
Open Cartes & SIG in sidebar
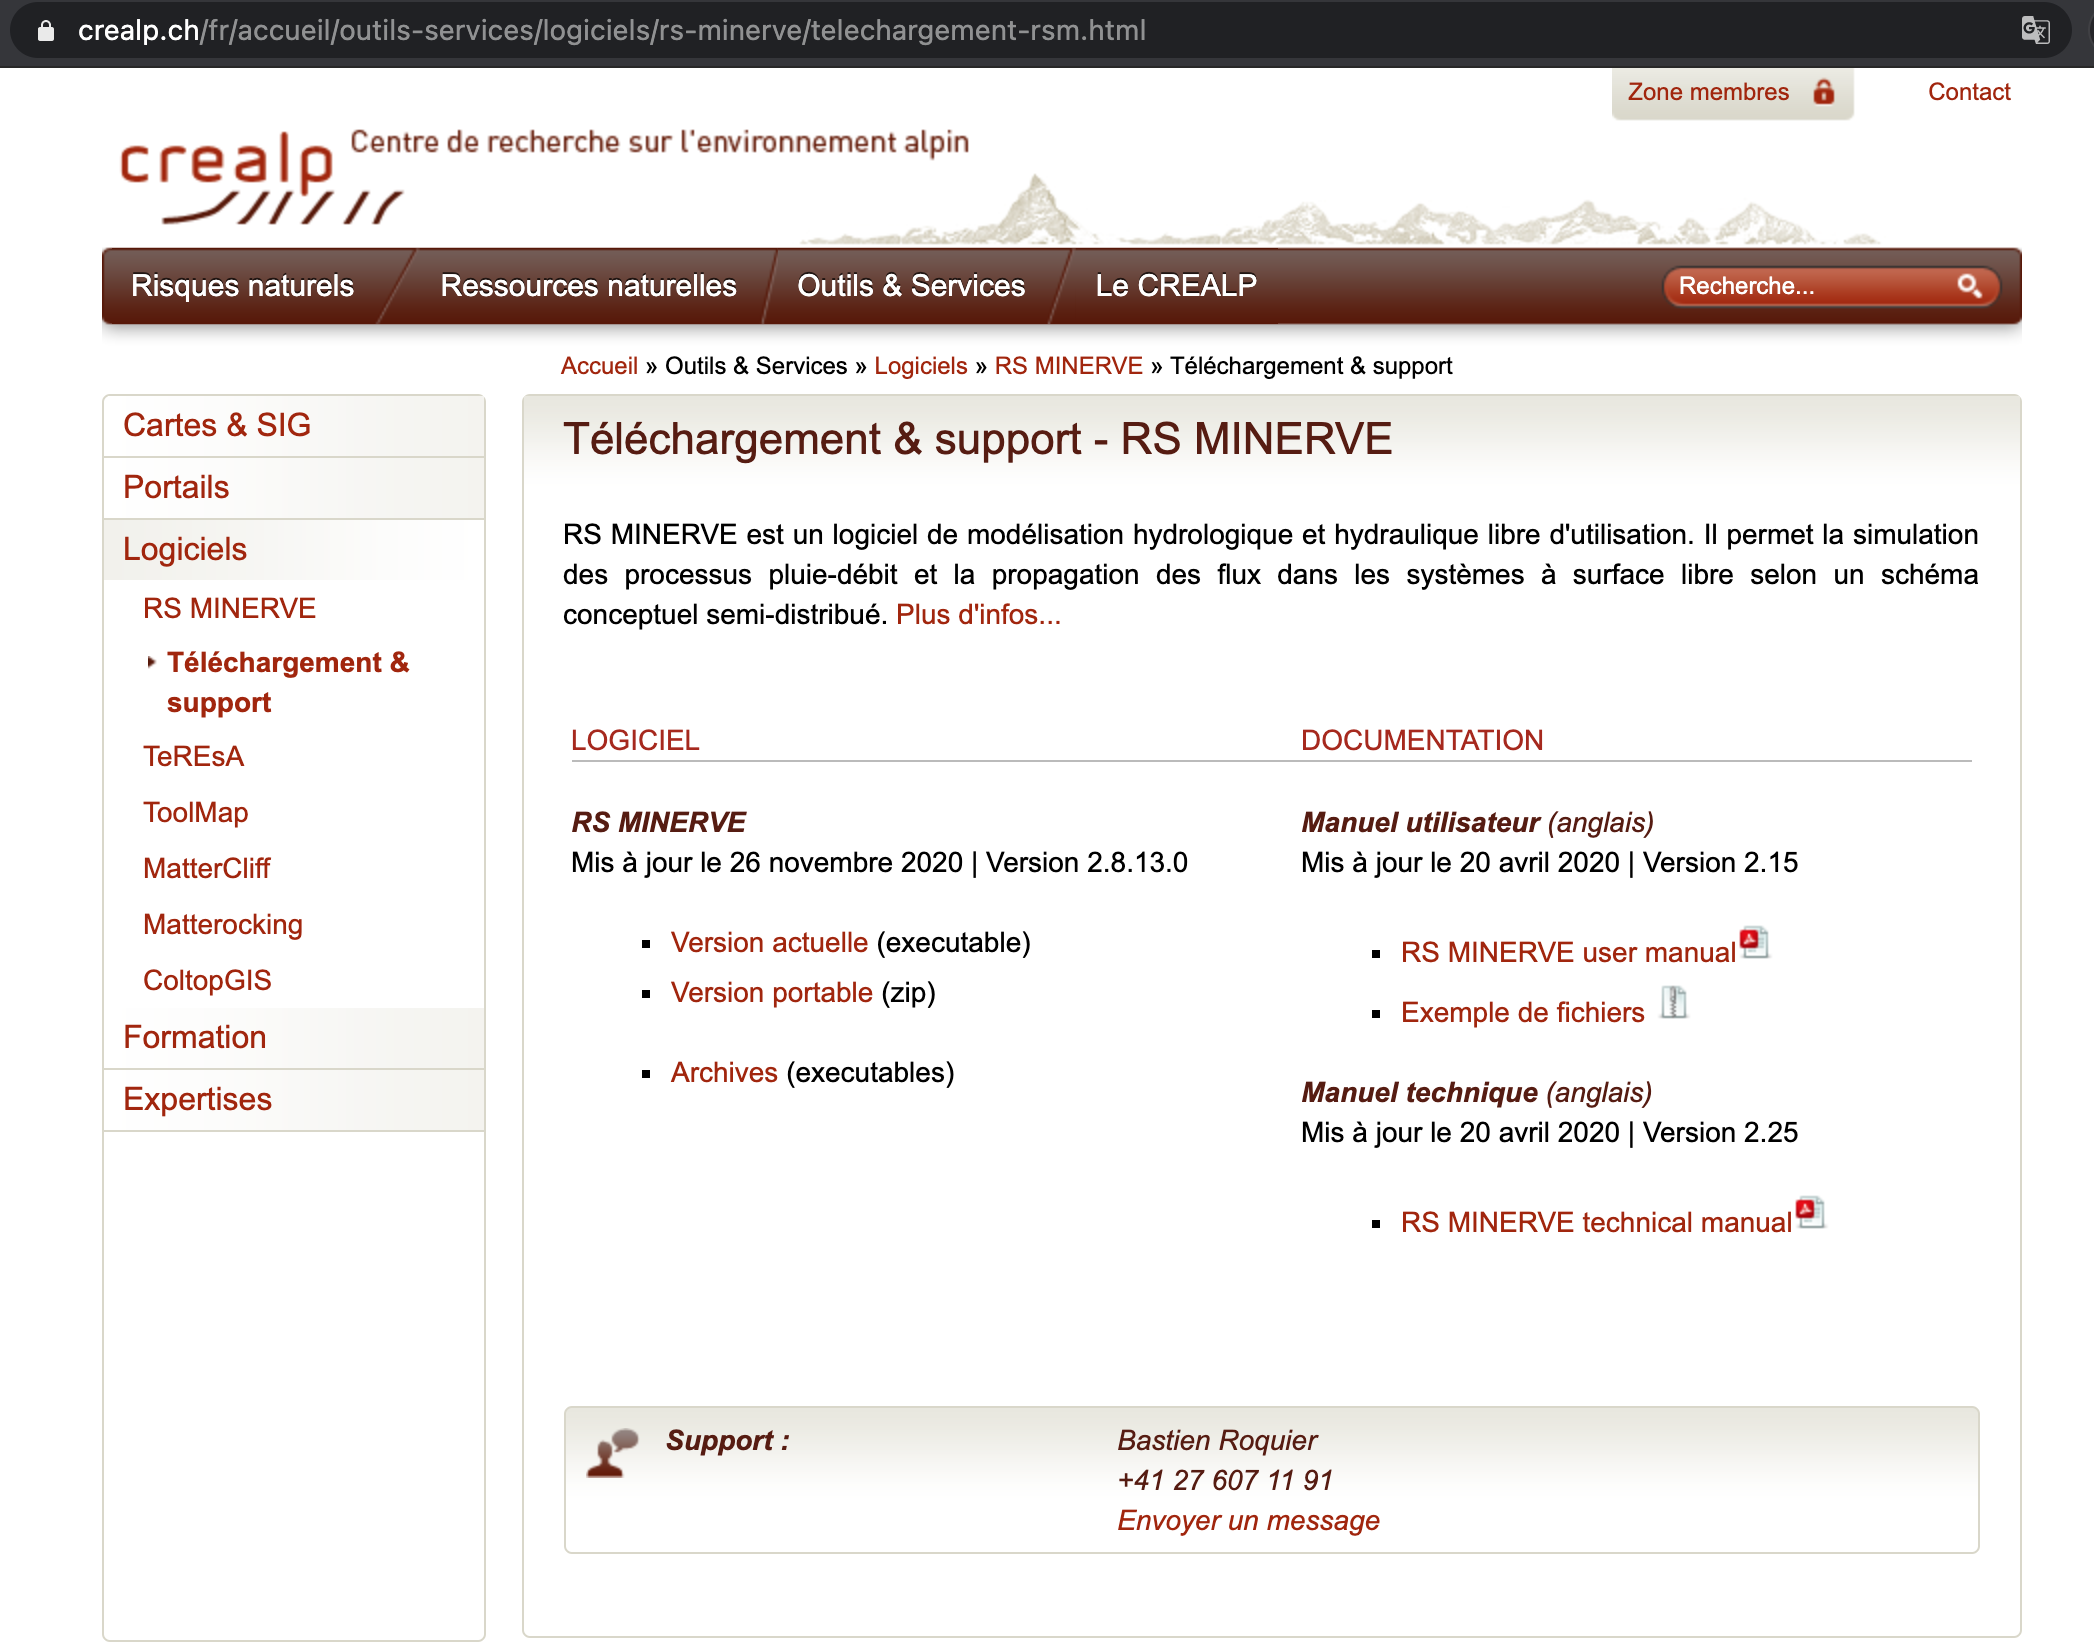[x=294, y=426]
